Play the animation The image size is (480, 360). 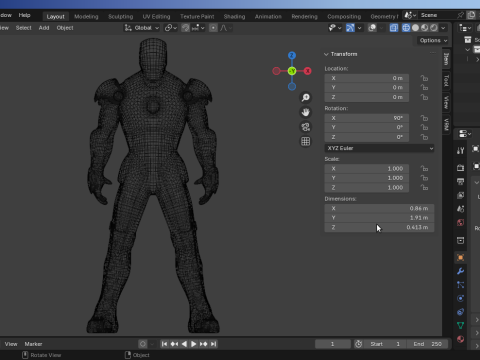[x=194, y=344]
